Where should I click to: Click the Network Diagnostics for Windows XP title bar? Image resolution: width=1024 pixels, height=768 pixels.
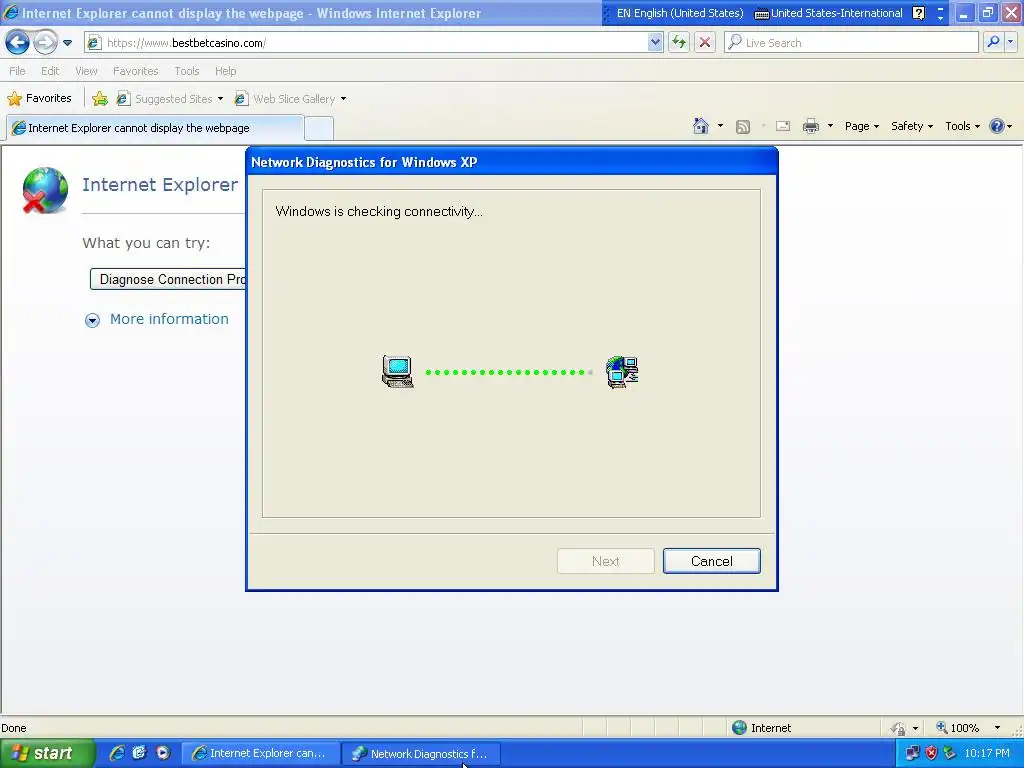coord(511,162)
